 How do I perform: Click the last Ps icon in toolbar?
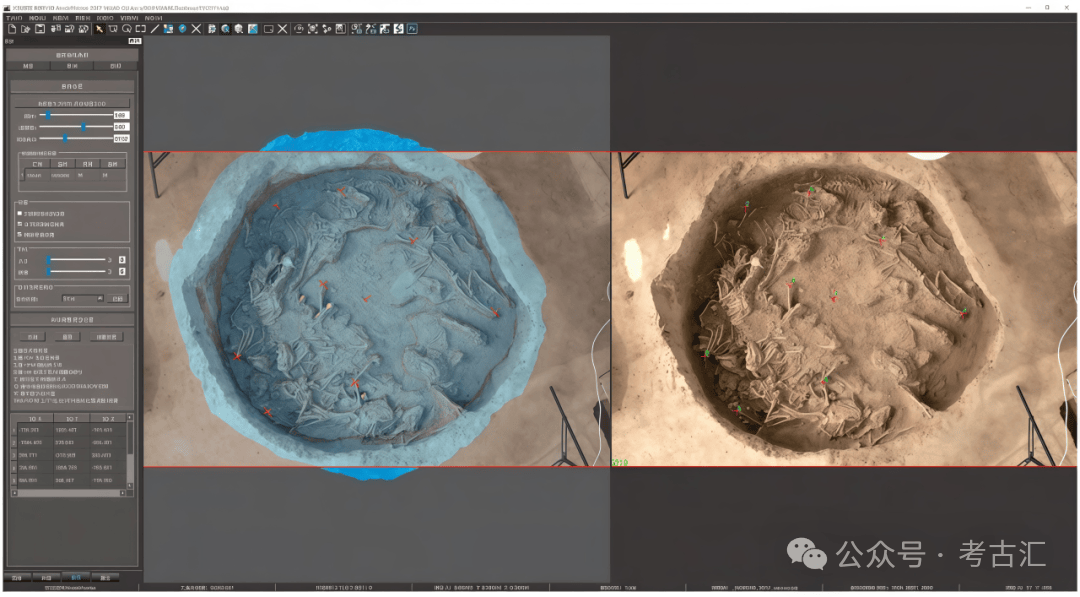pyautogui.click(x=412, y=29)
